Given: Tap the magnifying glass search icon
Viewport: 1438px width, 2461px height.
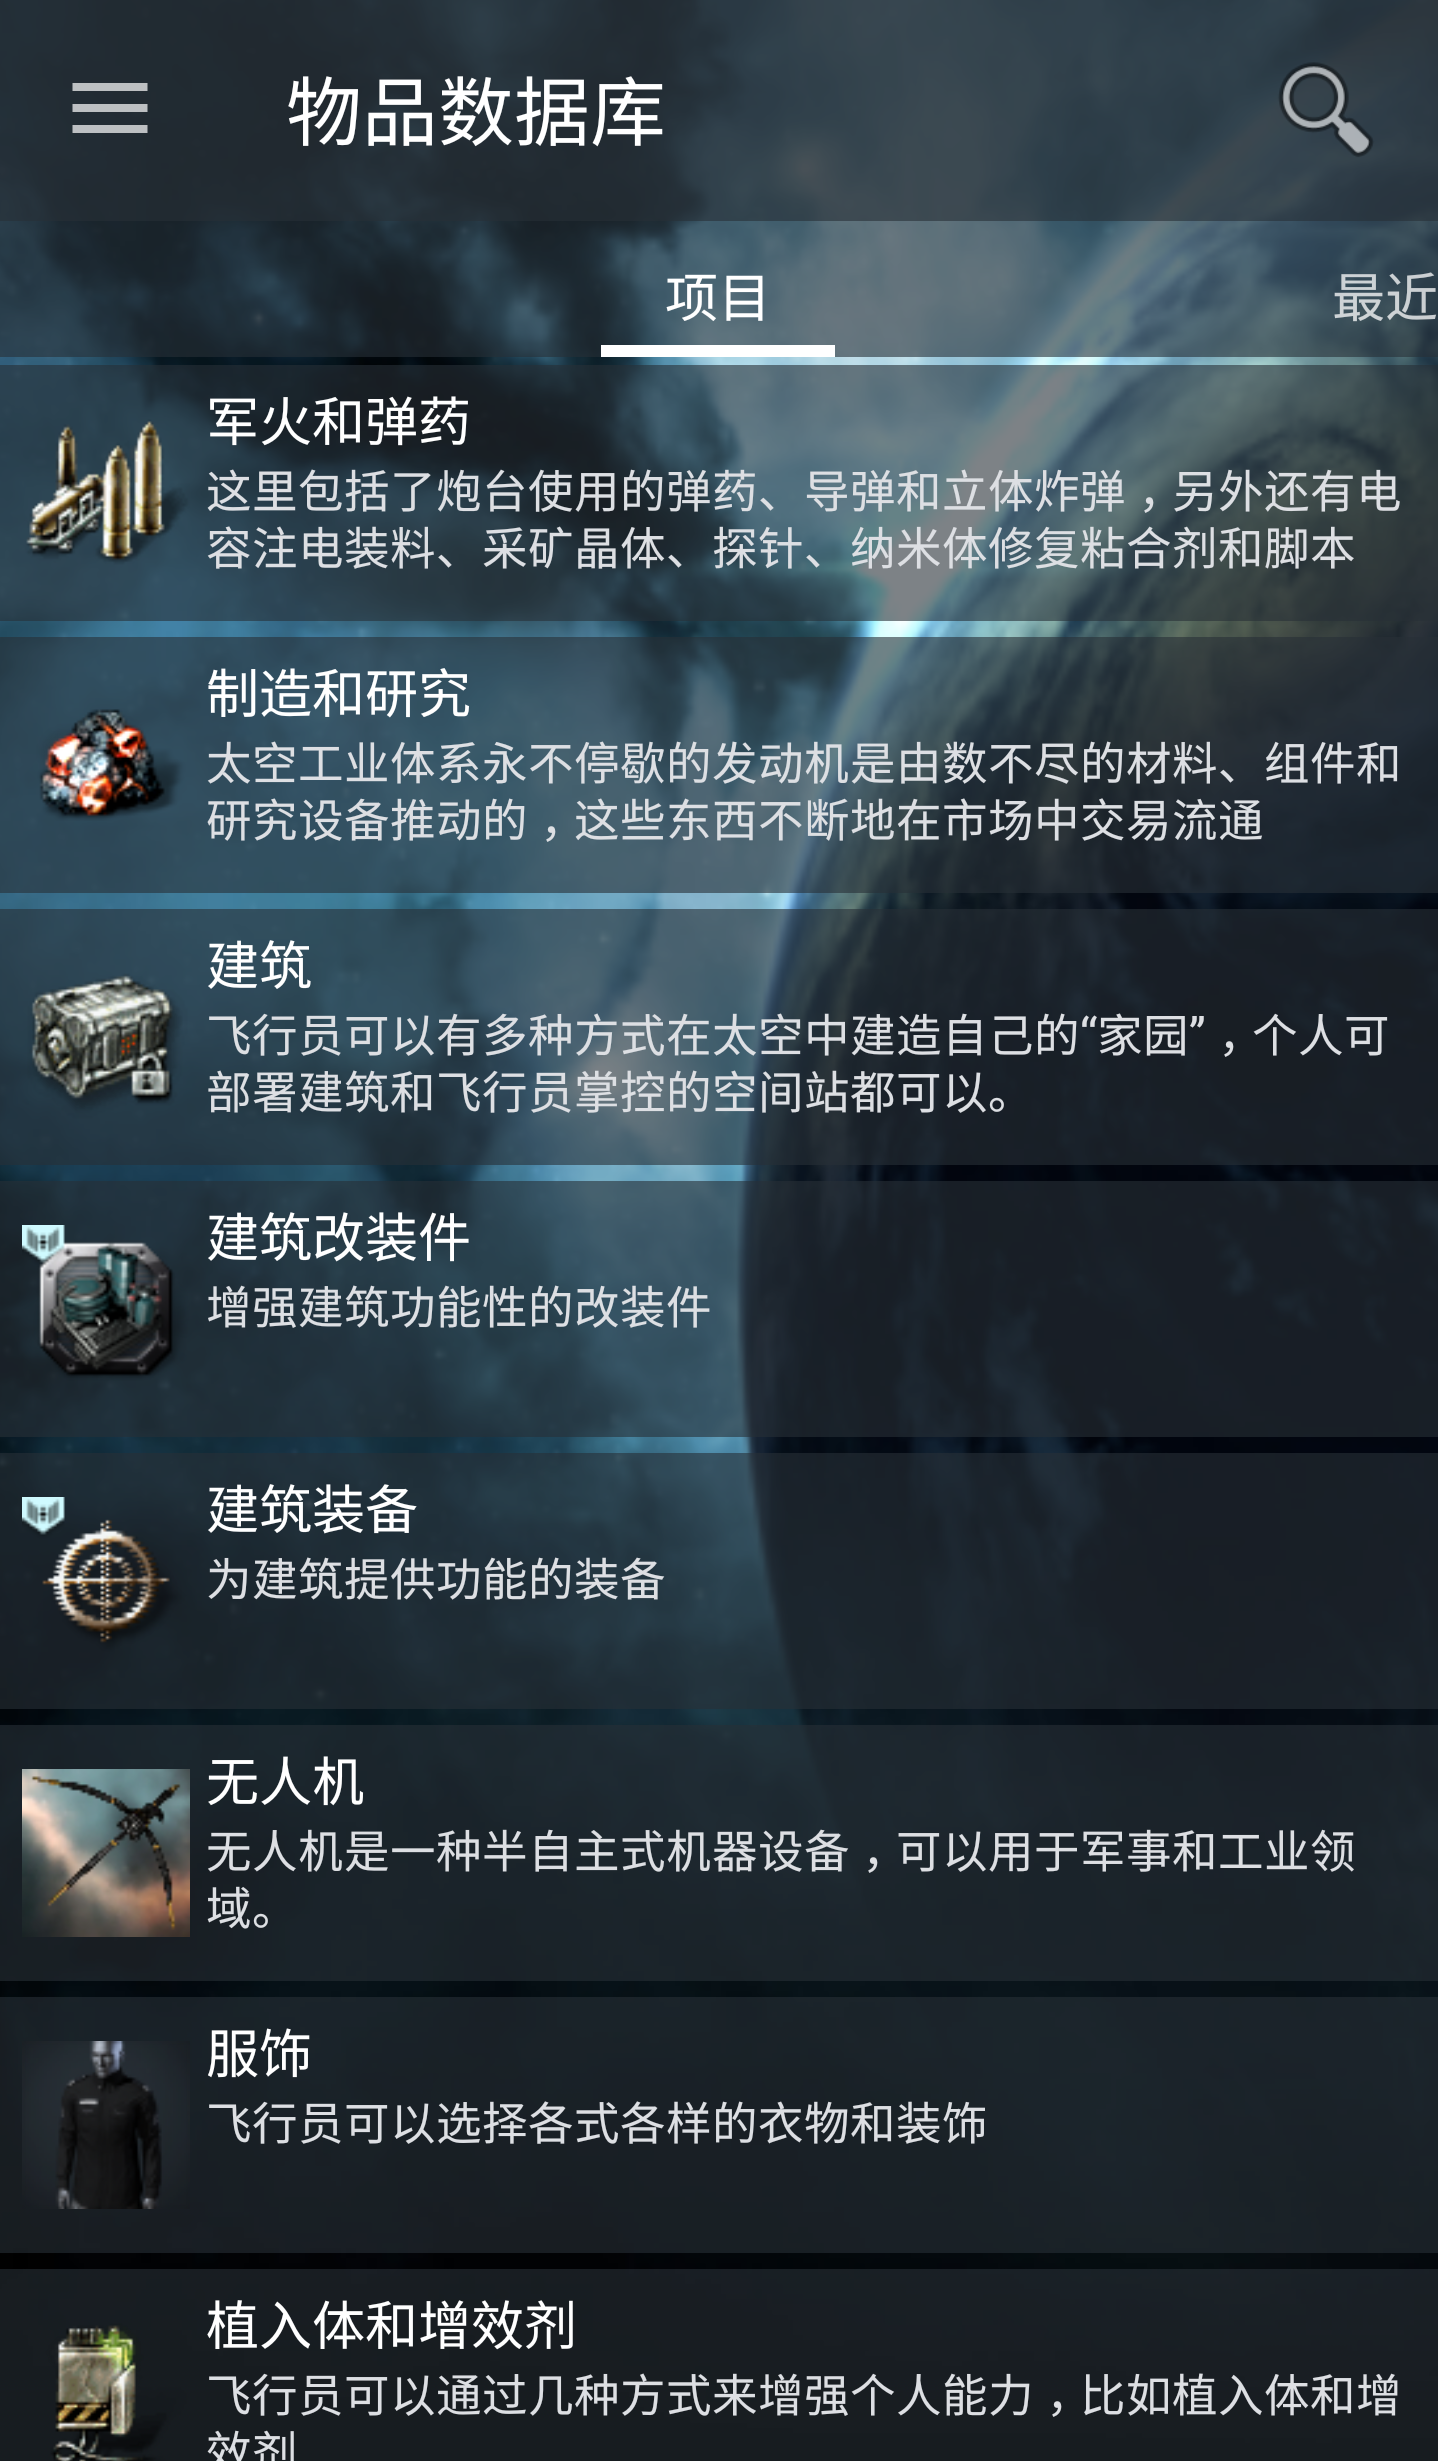Looking at the screenshot, I should pyautogui.click(x=1325, y=109).
